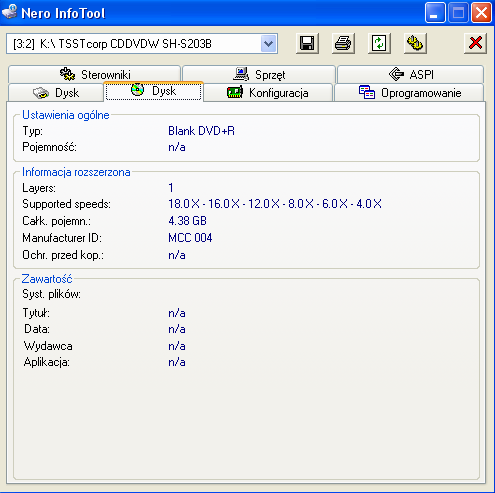Screen dimensions: 495x493
Task: Click the Save (floppy disk) icon
Action: point(307,43)
